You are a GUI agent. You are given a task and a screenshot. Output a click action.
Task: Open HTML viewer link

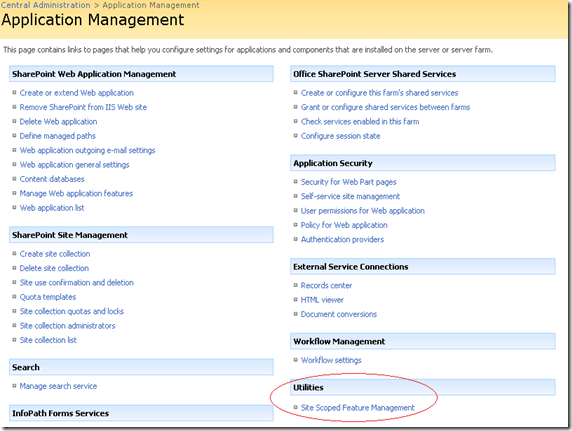pyautogui.click(x=322, y=300)
